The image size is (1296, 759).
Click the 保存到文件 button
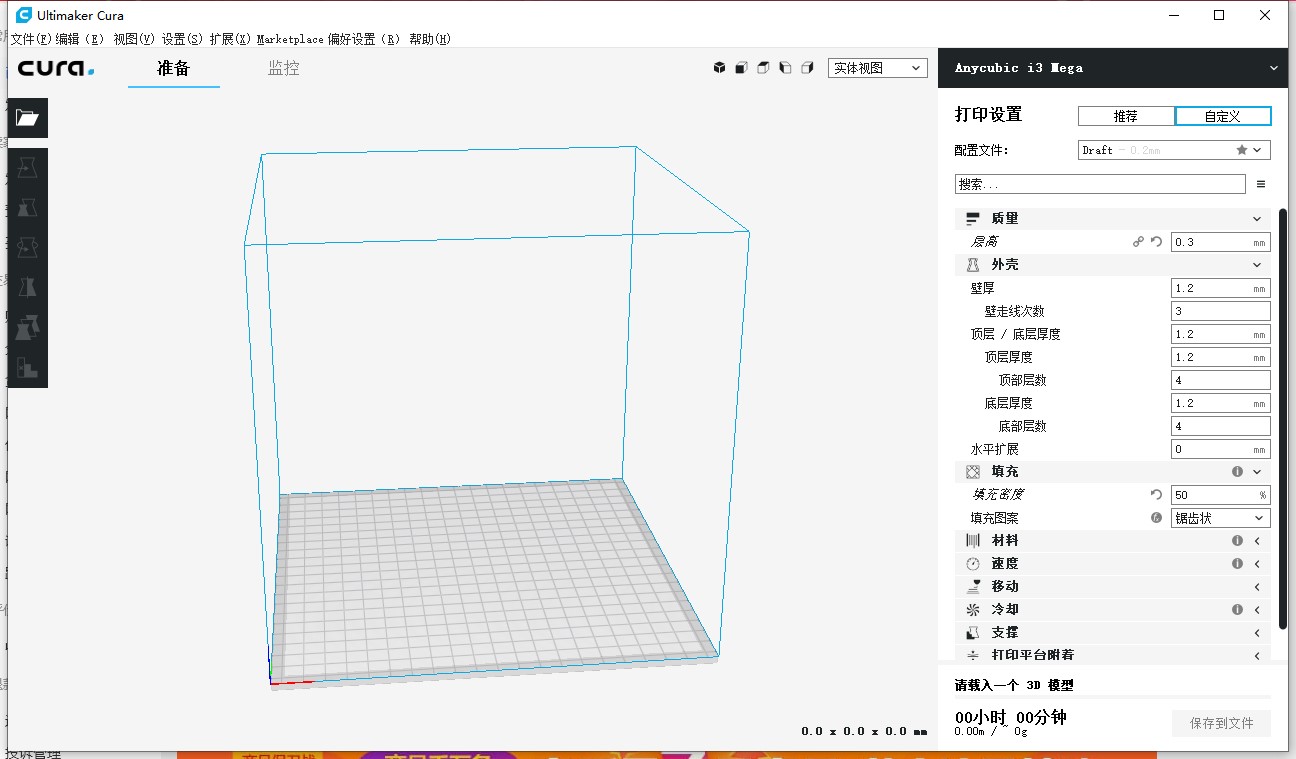click(1221, 723)
